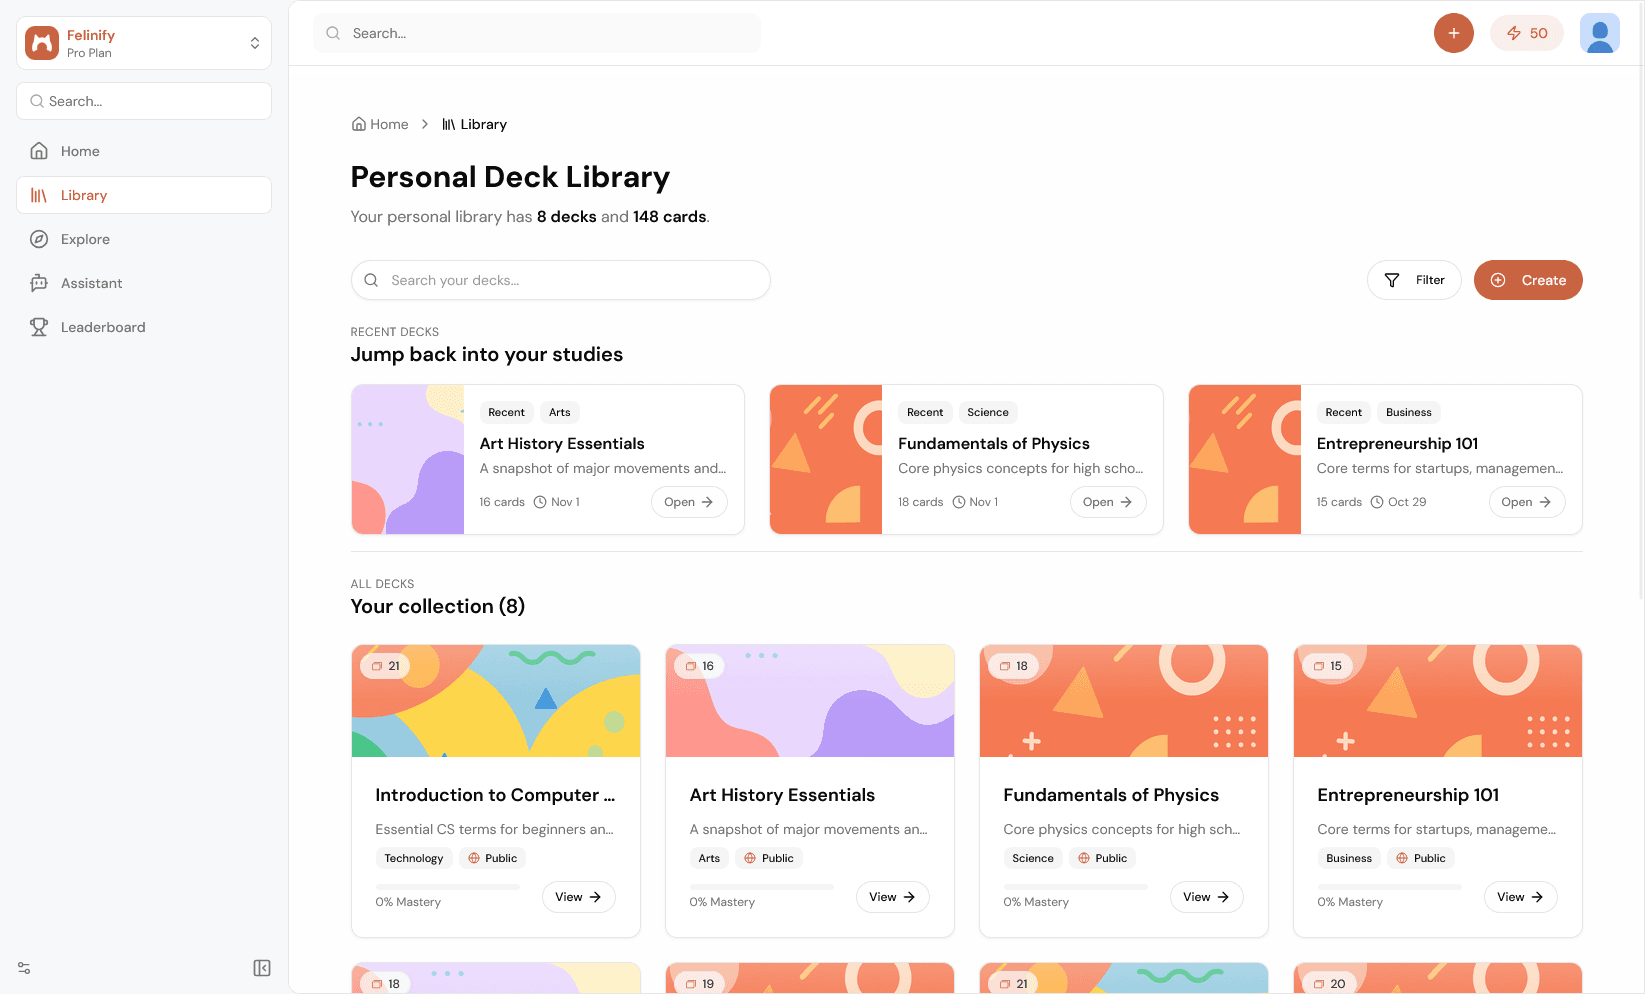Navigate to Library via the breadcrumb

483,124
